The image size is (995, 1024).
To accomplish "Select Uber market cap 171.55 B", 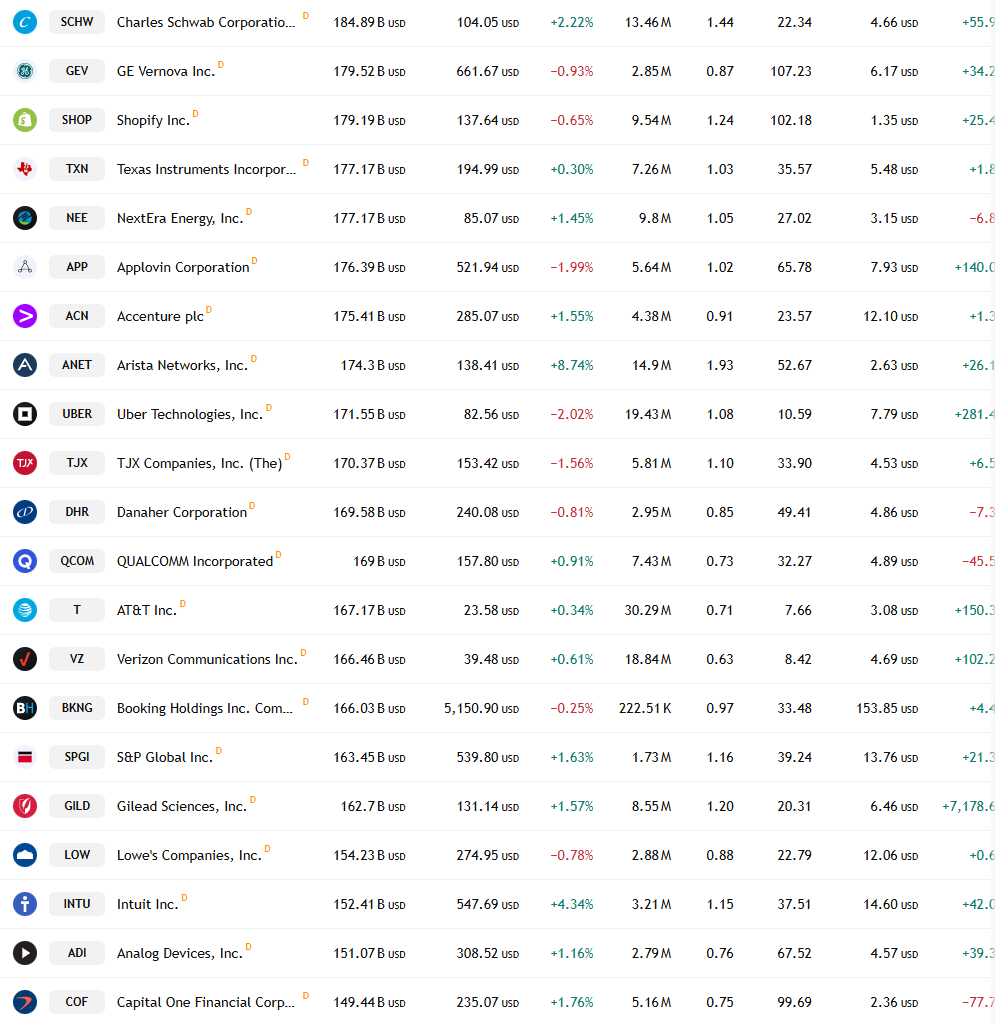I will click(370, 414).
